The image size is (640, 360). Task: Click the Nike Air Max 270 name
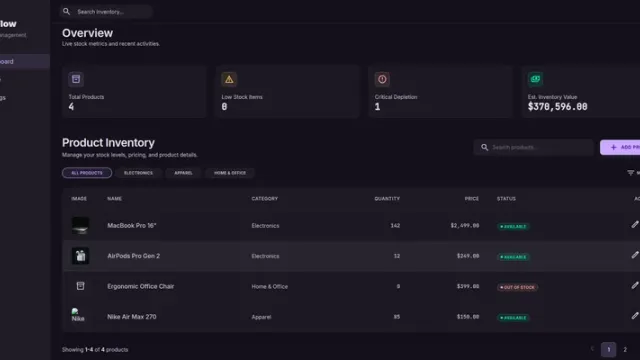[x=131, y=317]
